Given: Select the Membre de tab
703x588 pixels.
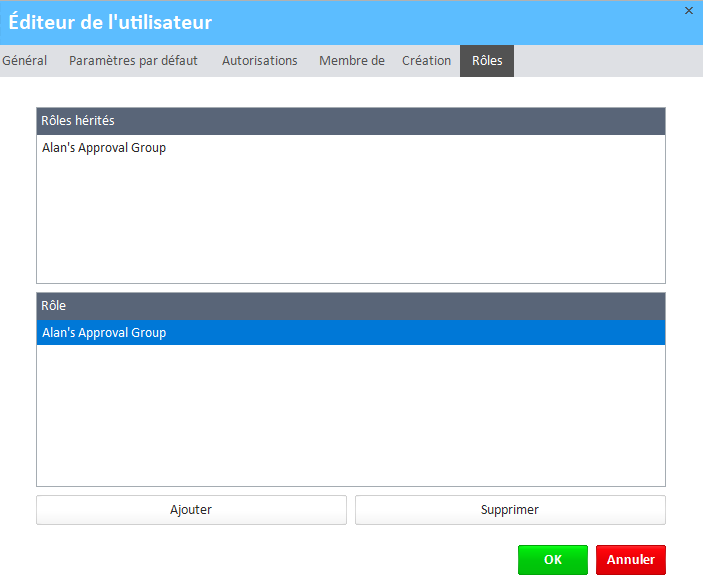Looking at the screenshot, I should (x=351, y=61).
